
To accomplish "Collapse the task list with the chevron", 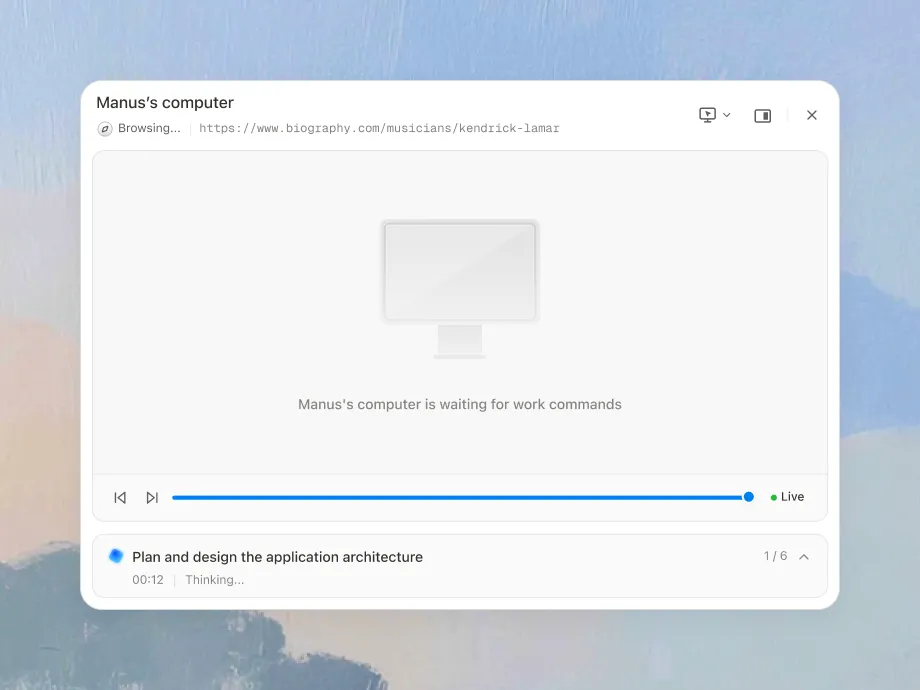I will click(804, 557).
